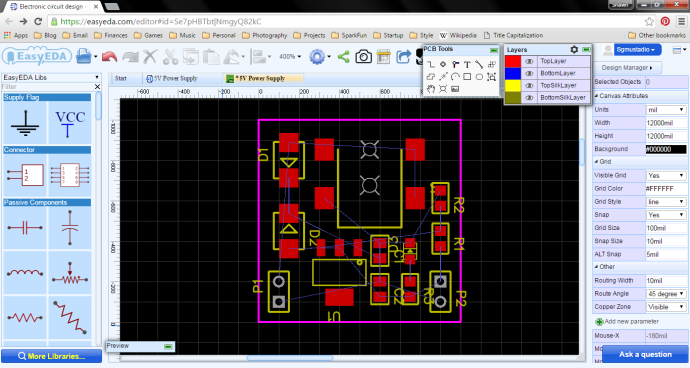Click the More Libraries button
Viewport: 690px width, 368px height.
(51, 356)
